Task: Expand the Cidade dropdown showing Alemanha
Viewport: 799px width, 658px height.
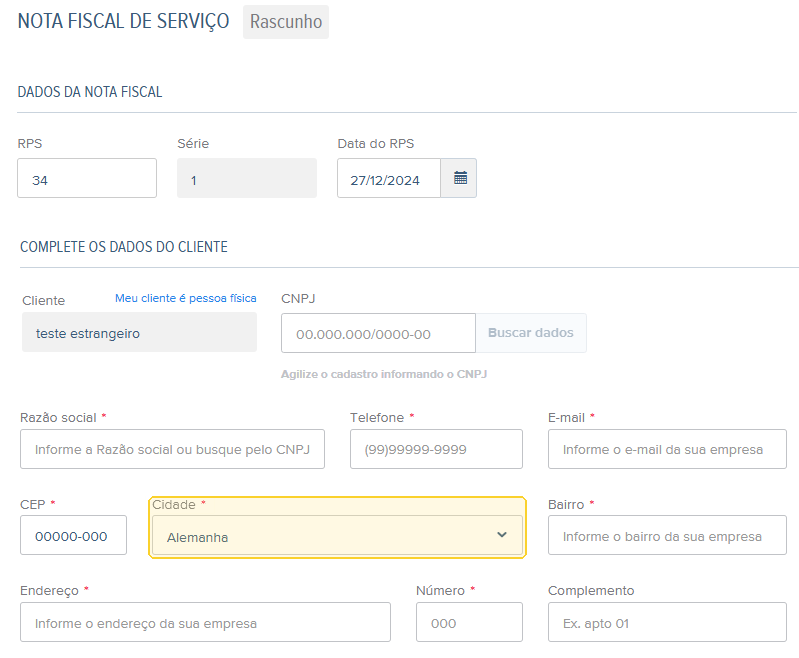Action: coord(337,535)
